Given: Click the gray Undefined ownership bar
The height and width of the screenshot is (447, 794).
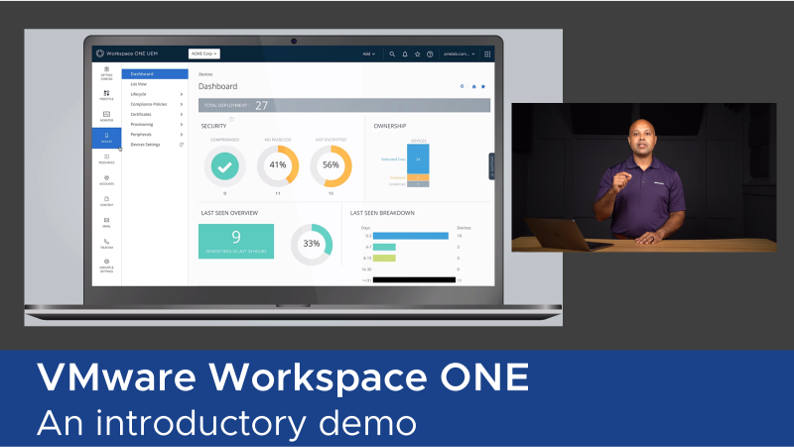Looking at the screenshot, I should tap(418, 184).
